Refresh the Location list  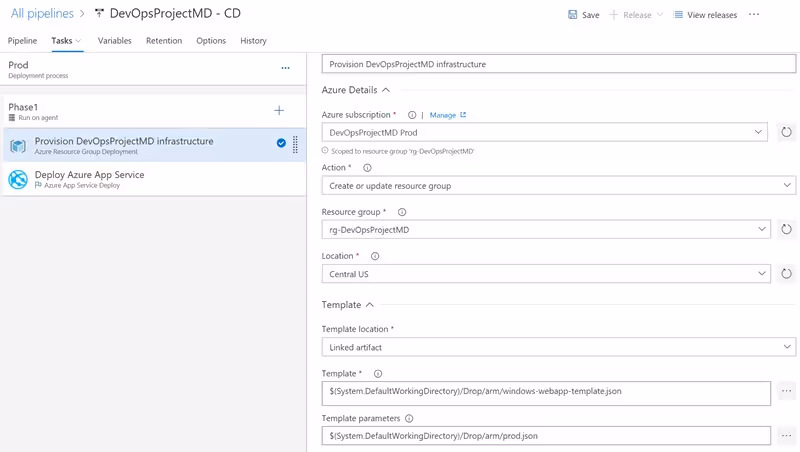(786, 274)
